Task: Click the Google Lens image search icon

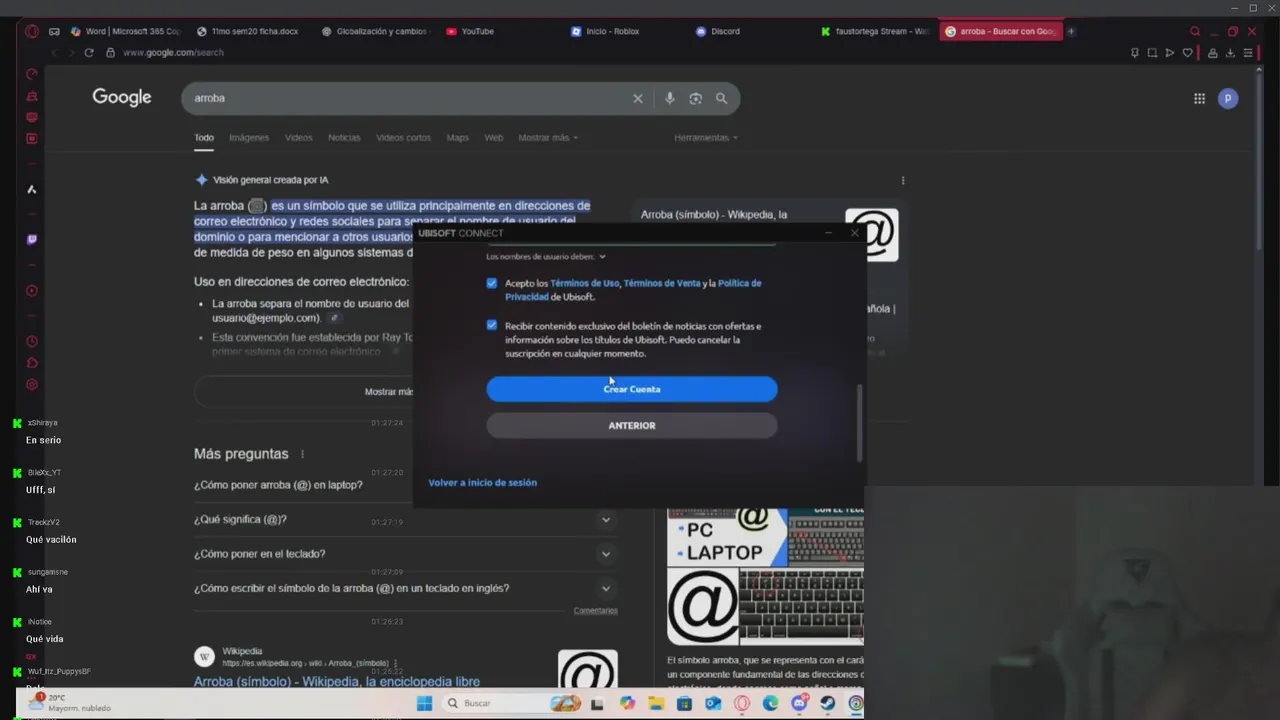Action: 696,98
